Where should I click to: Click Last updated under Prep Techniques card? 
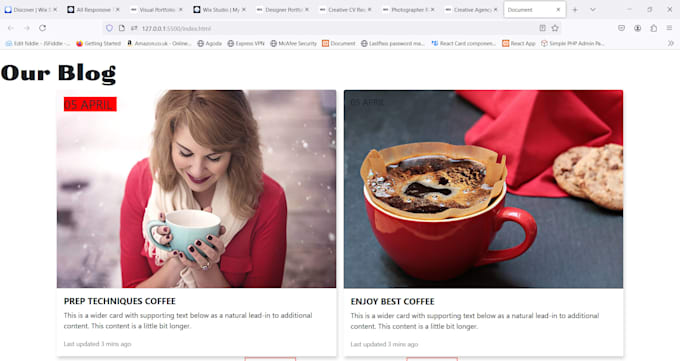point(97,344)
